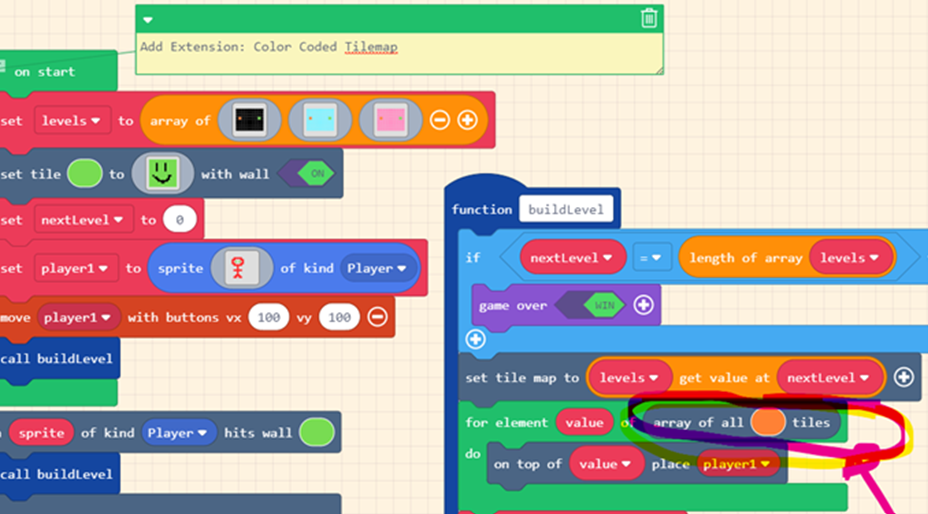The image size is (928, 514).
Task: Open the 'player1' dropdown in place block
Action: pos(737,464)
